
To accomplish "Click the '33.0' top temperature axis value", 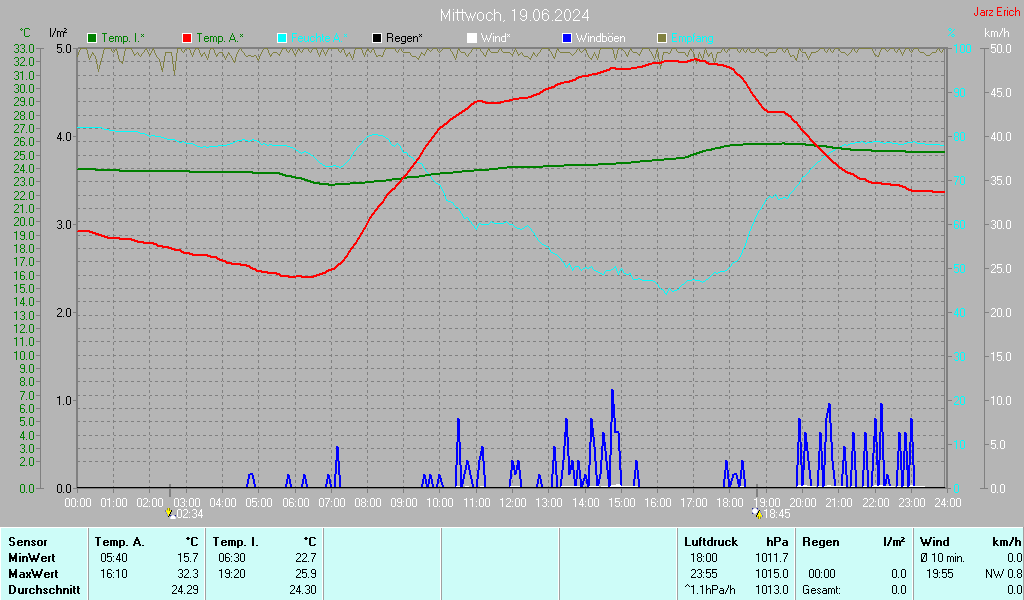I will pyautogui.click(x=24, y=48).
